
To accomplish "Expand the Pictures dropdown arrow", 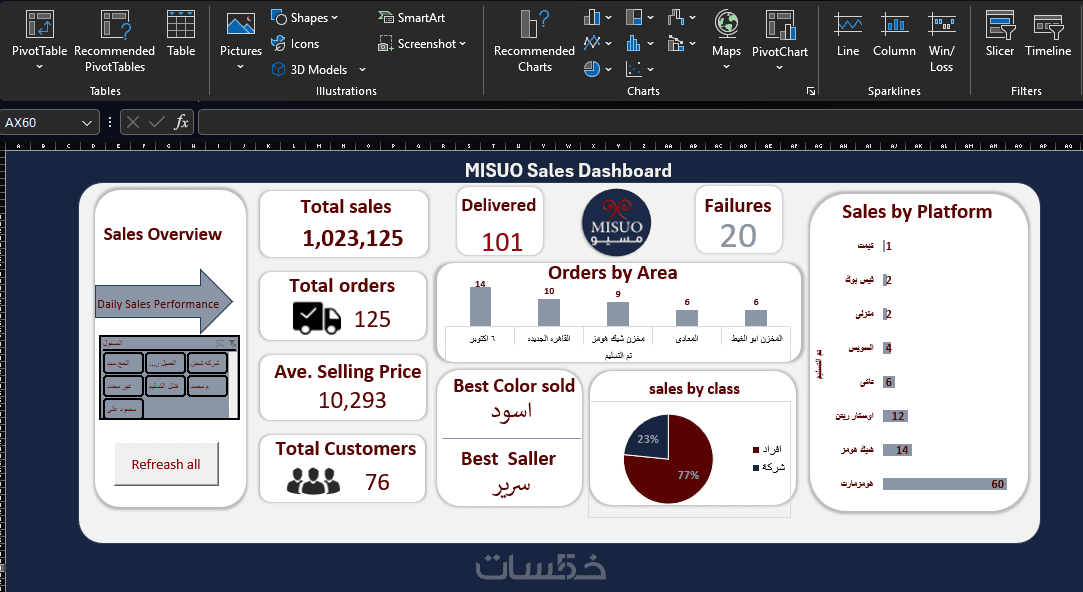I will (x=240, y=67).
